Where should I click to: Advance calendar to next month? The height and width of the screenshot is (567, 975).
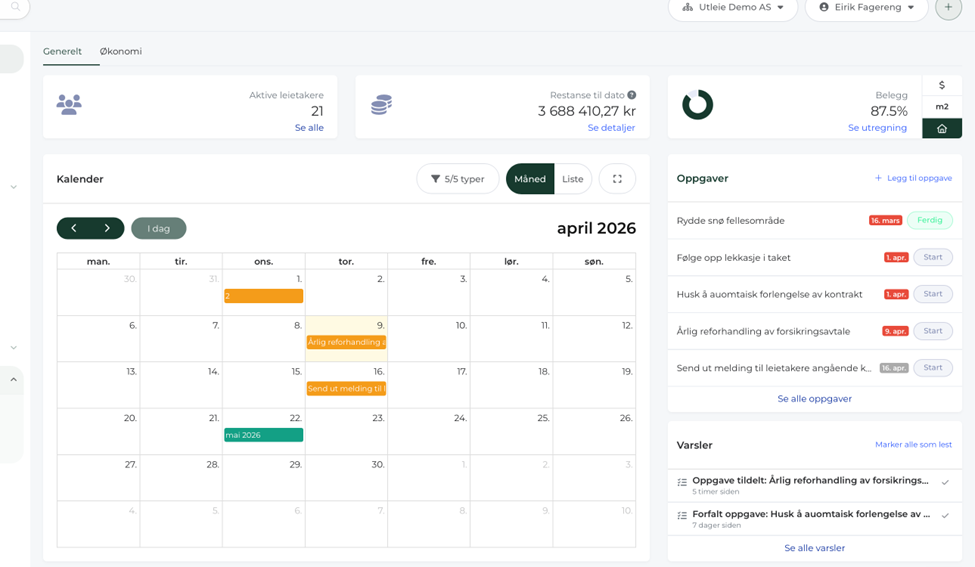tap(107, 228)
